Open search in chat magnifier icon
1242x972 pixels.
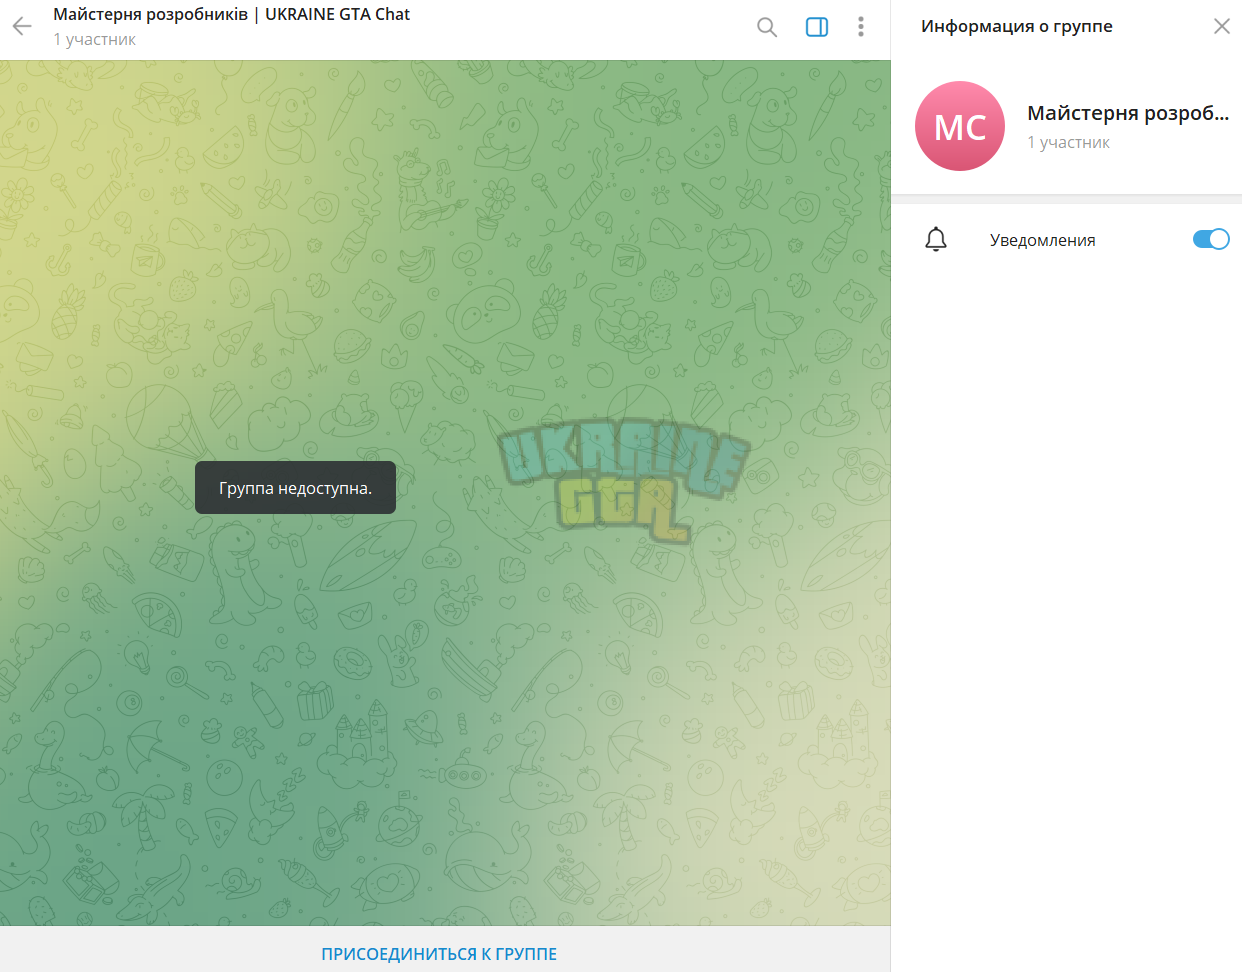[x=767, y=27]
